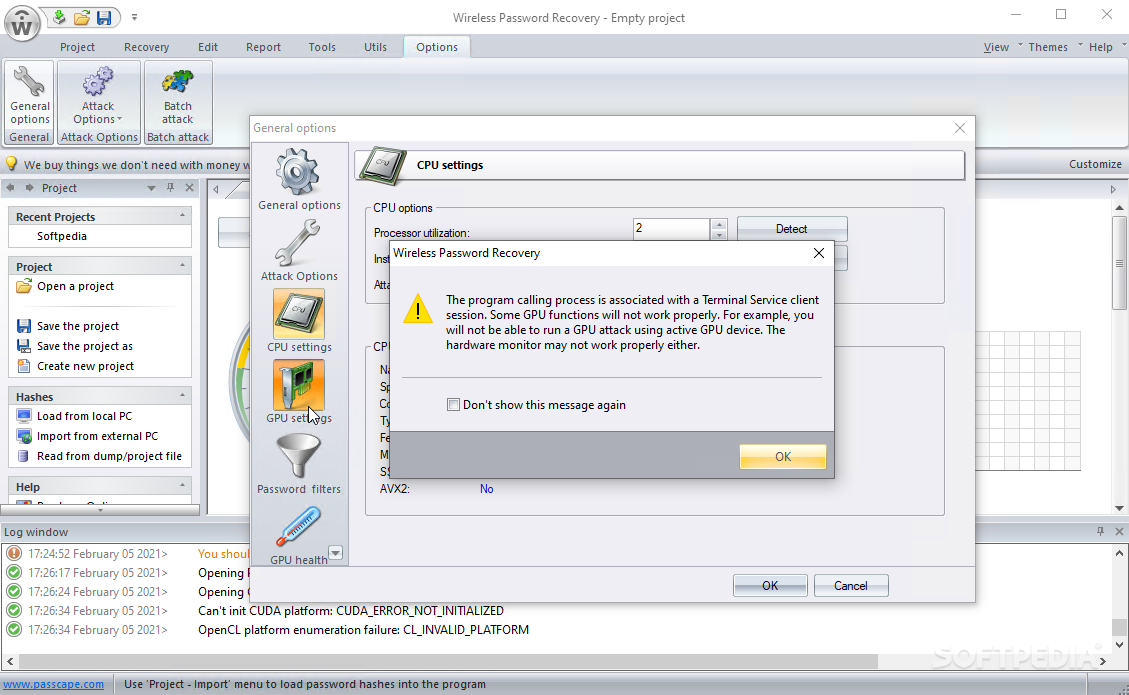Screen dimensions: 1129x695
Task: Click Read from dump/project file icon
Action: (x=24, y=457)
